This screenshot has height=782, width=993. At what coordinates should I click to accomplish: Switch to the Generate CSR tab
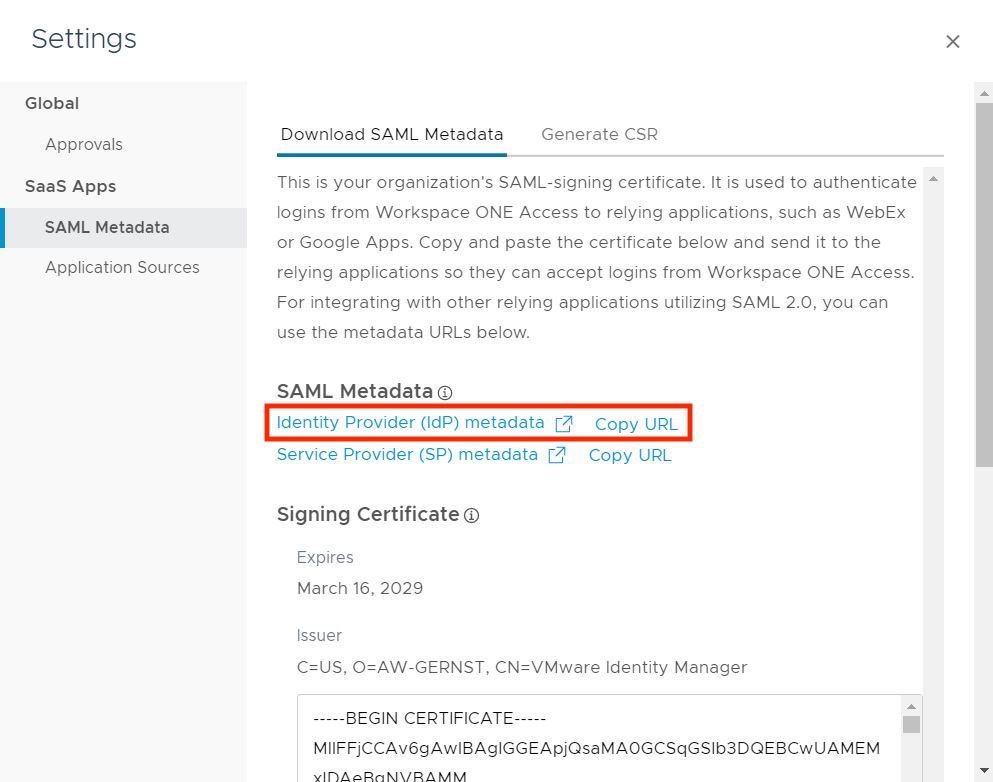(599, 134)
